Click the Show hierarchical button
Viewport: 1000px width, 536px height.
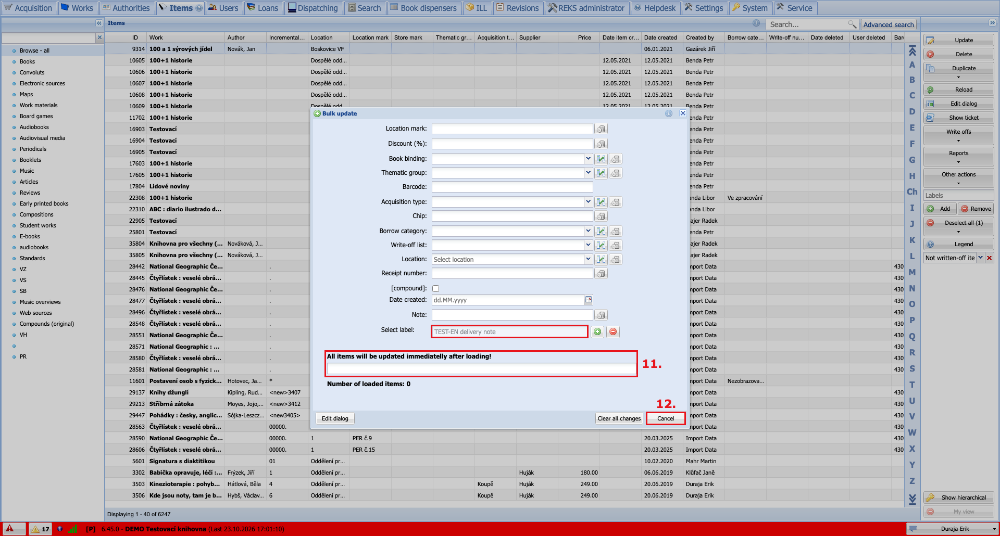click(x=958, y=498)
